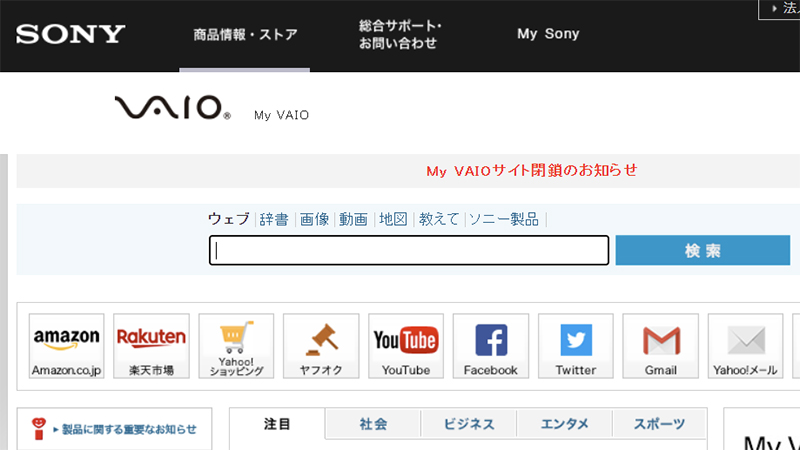The height and width of the screenshot is (450, 800).
Task: Select the 社会 news tab
Action: click(x=373, y=423)
